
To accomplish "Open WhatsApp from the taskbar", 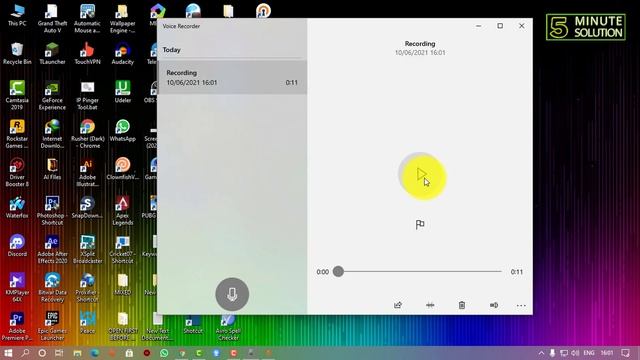I will point(164,353).
